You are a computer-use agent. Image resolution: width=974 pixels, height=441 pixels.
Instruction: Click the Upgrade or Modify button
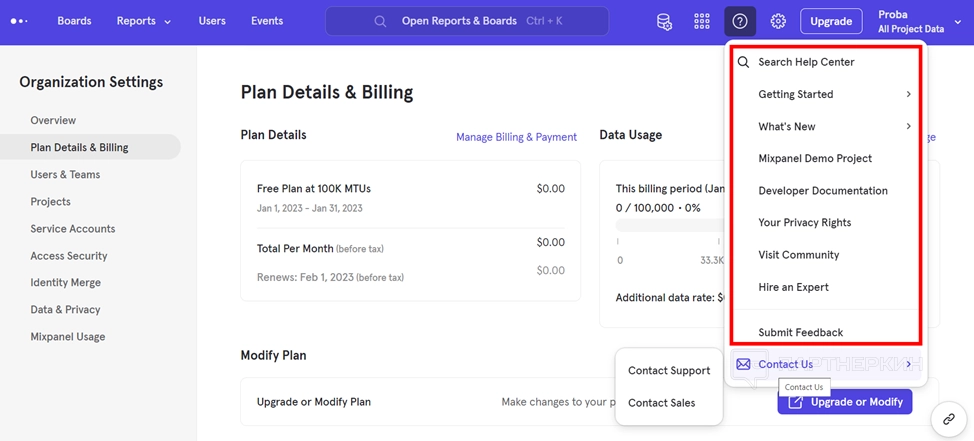(x=845, y=402)
